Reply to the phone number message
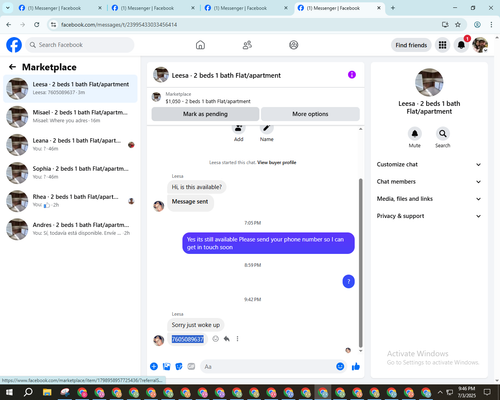 pos(227,339)
